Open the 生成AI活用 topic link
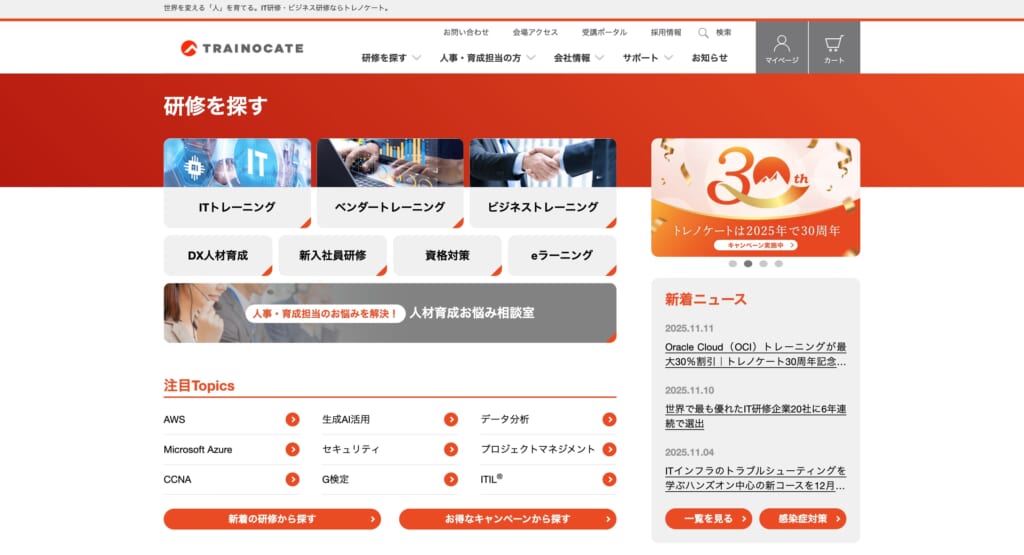1024x555 pixels. (x=346, y=419)
